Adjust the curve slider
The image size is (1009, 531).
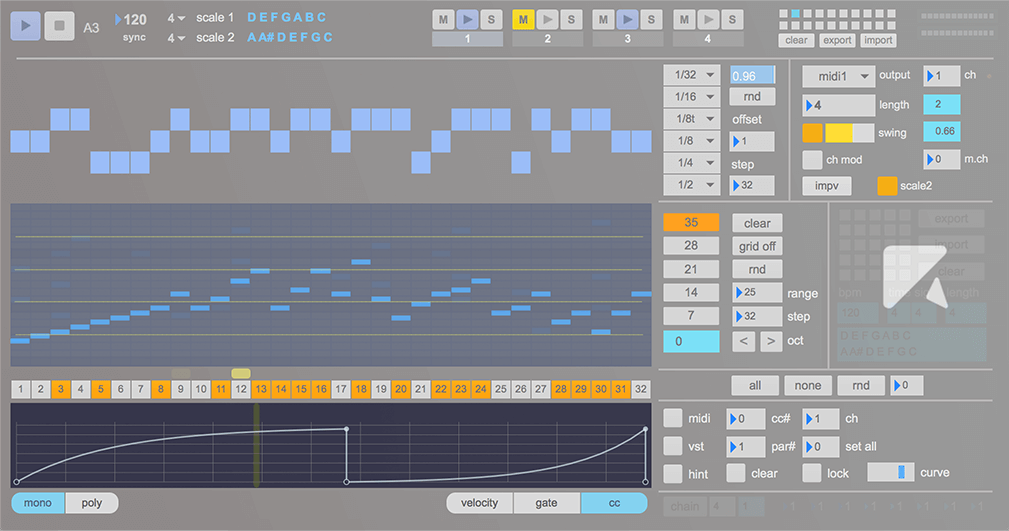(x=891, y=472)
